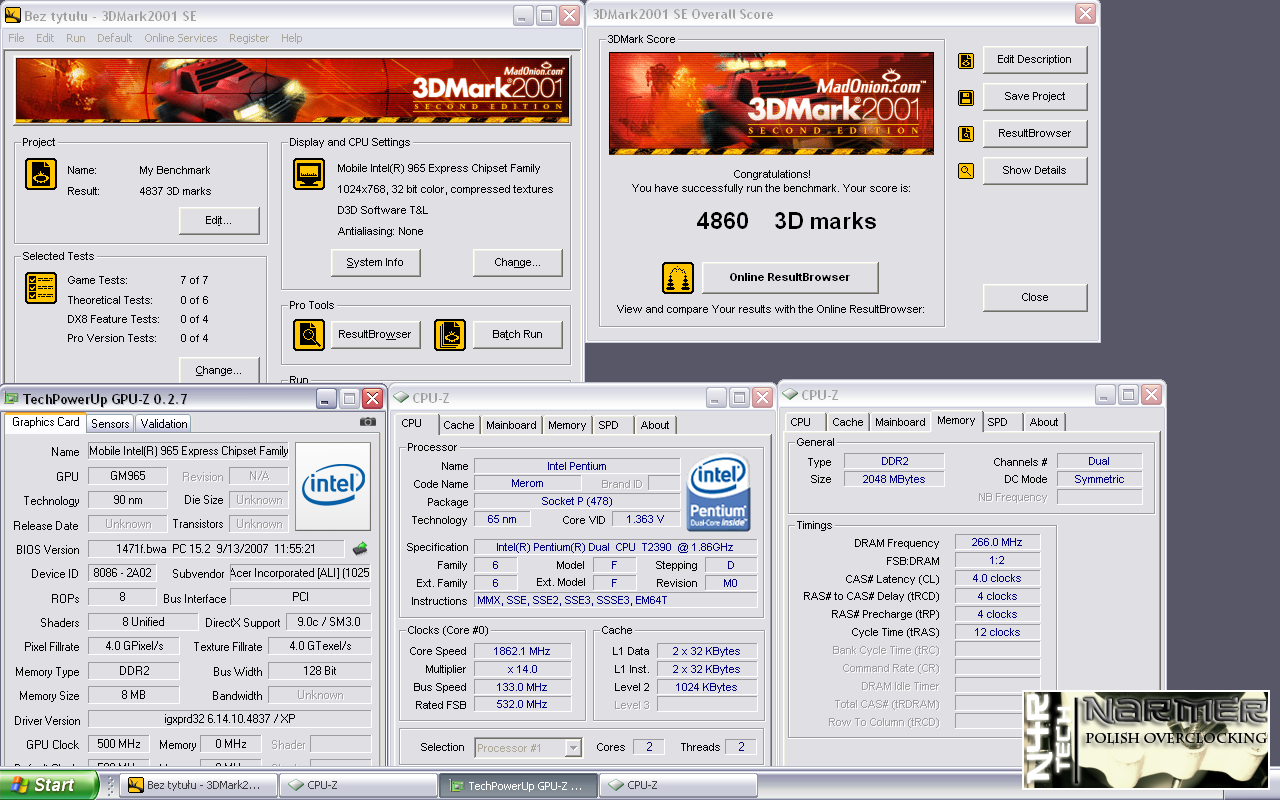Switch to the last CPU-Z taskbar item
The image size is (1280, 800).
[x=678, y=785]
